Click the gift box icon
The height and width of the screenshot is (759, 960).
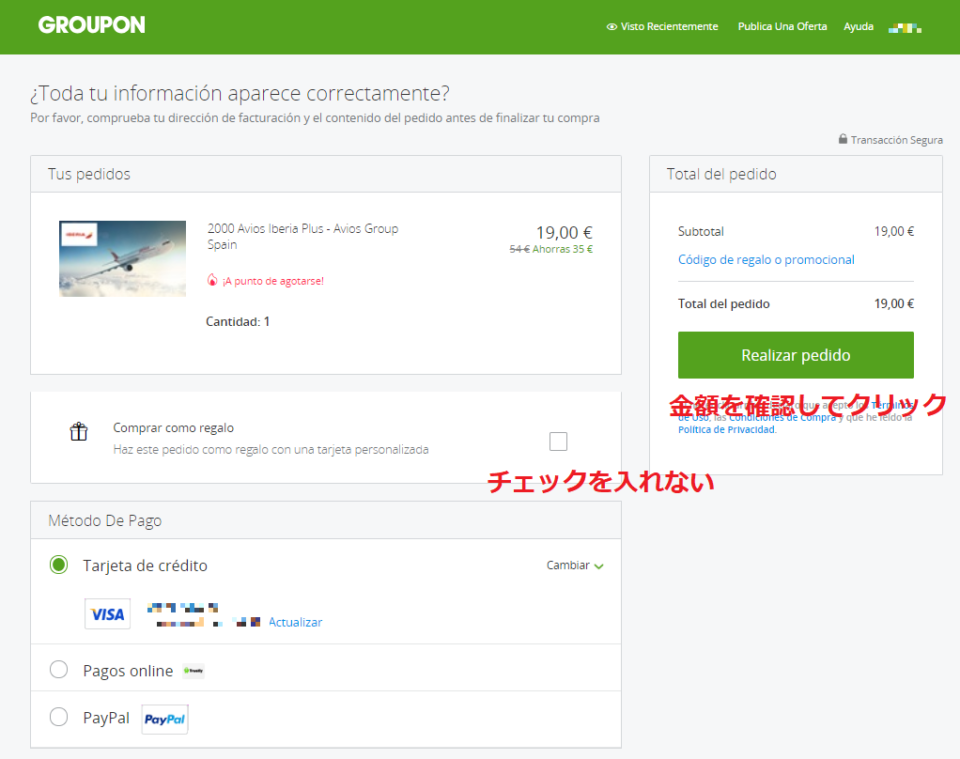(79, 432)
